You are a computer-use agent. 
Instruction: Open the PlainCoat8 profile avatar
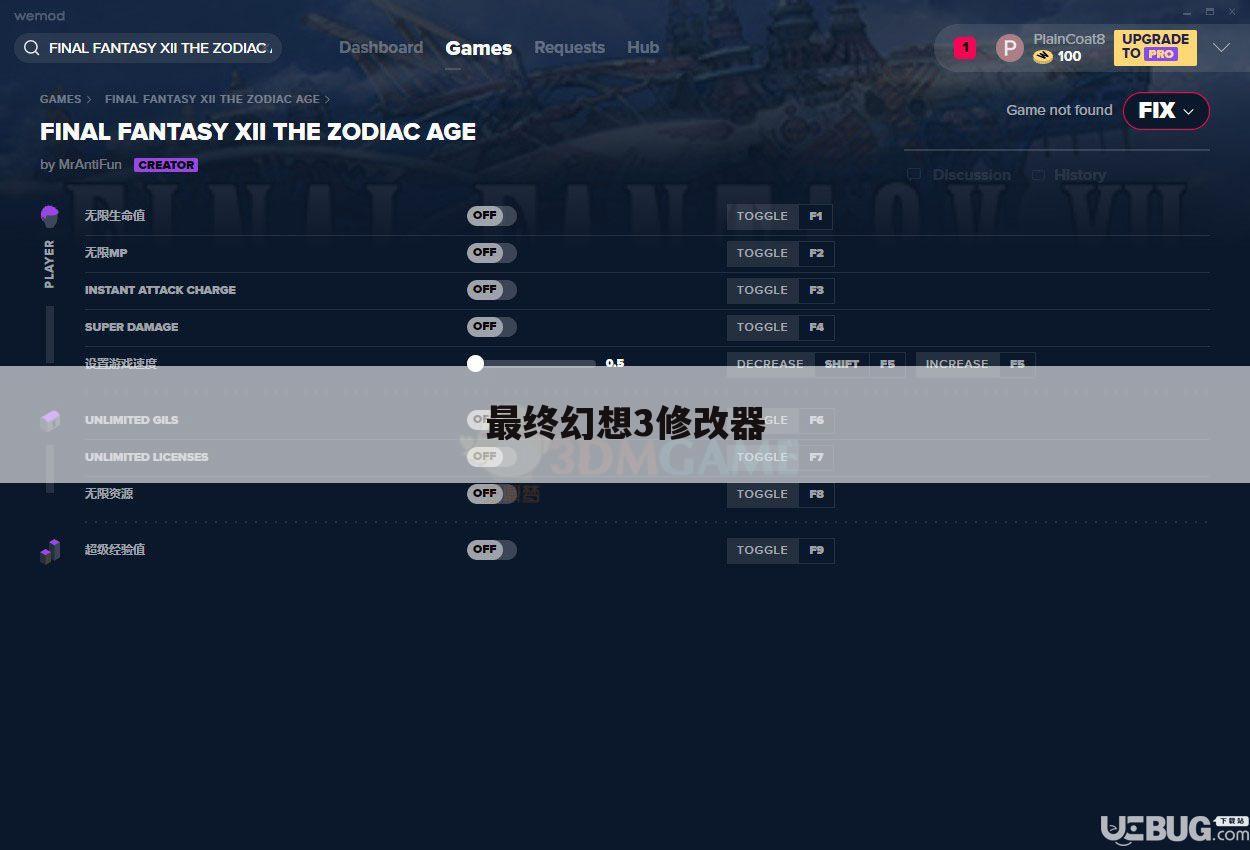(x=1010, y=48)
